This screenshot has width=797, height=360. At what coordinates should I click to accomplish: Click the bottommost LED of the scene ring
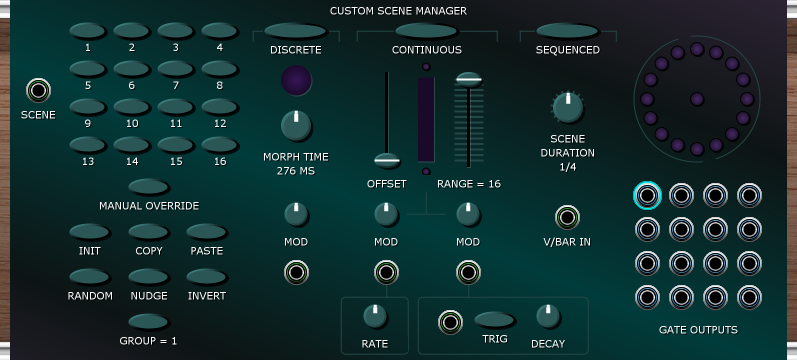[697, 149]
